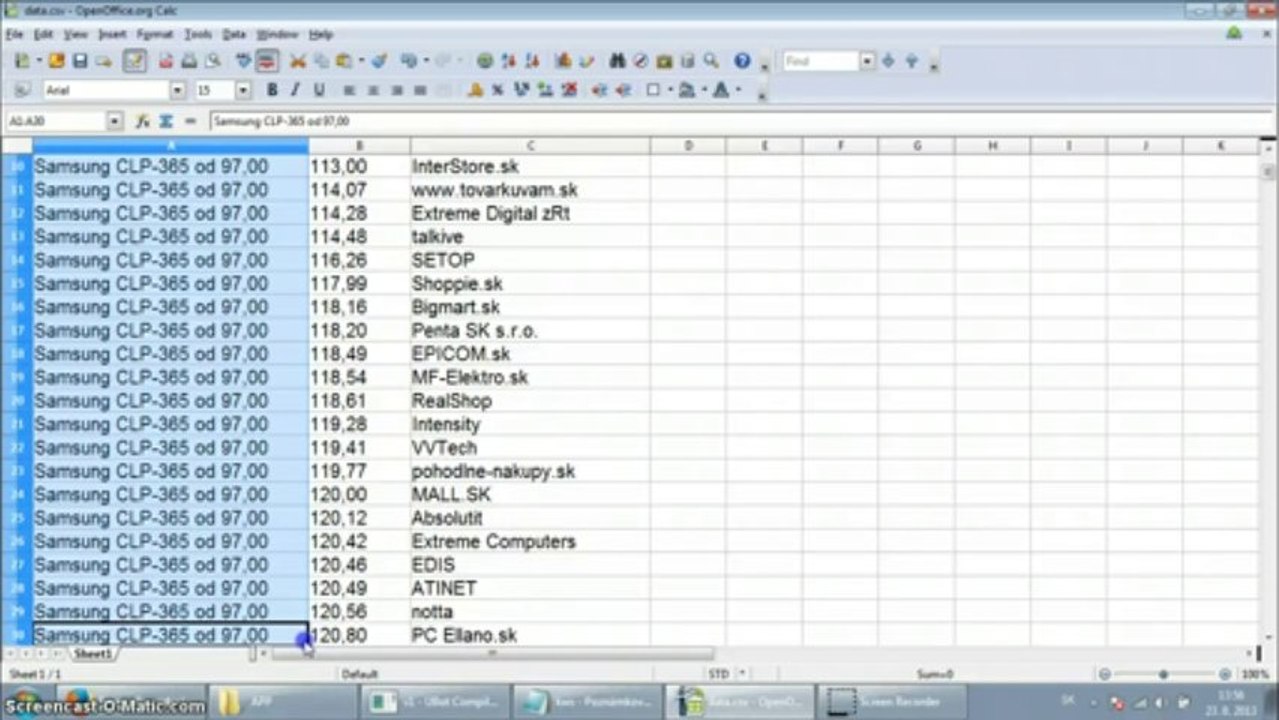The image size is (1279, 720).
Task: Click the Open file icon
Action: 57,61
